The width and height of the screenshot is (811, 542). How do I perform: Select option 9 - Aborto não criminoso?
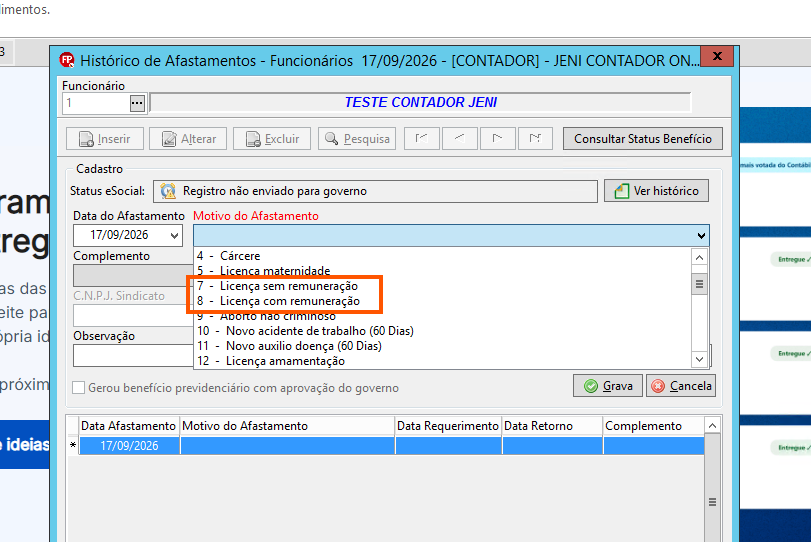(x=443, y=315)
